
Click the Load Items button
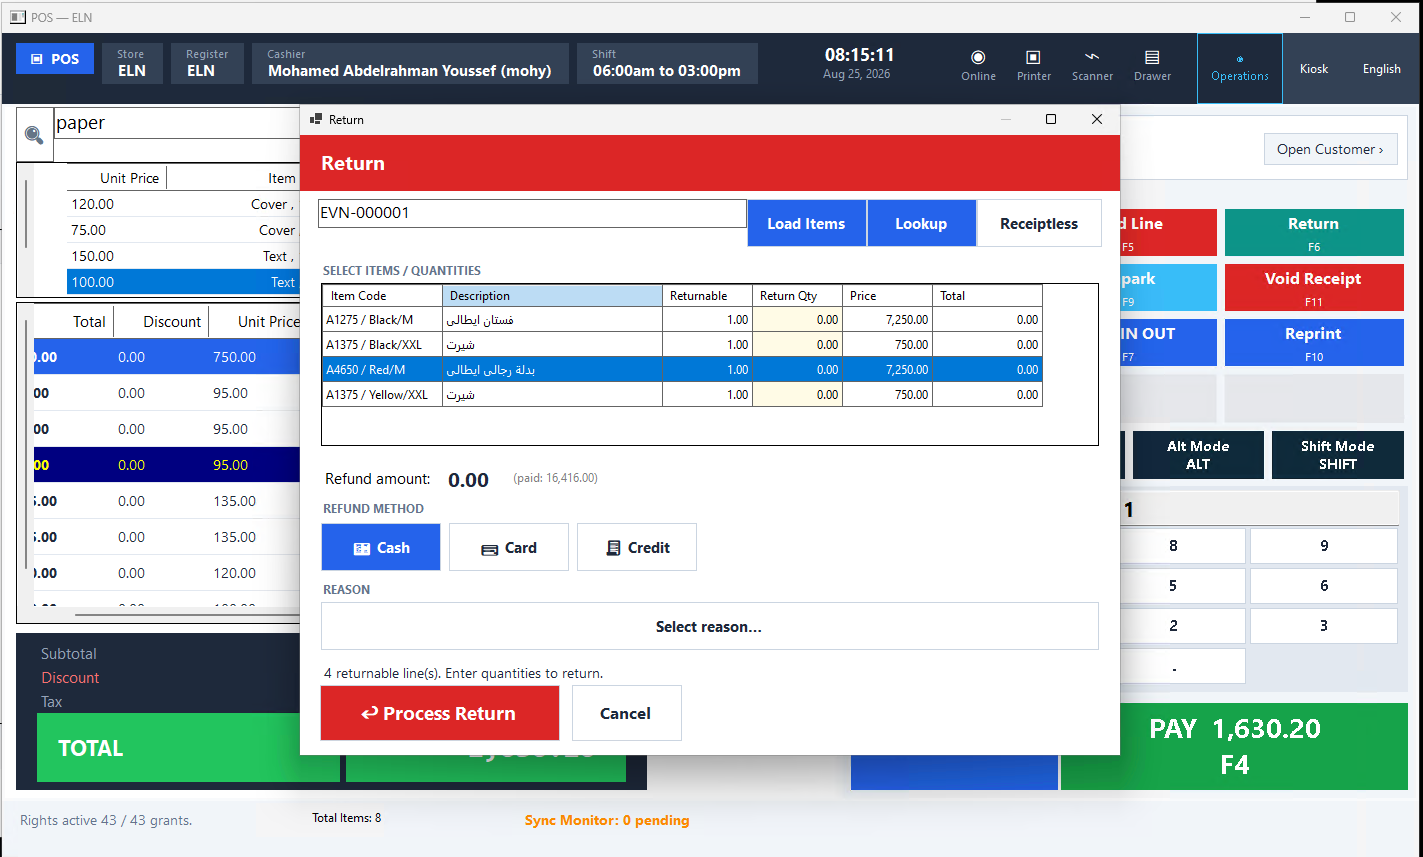pos(806,223)
